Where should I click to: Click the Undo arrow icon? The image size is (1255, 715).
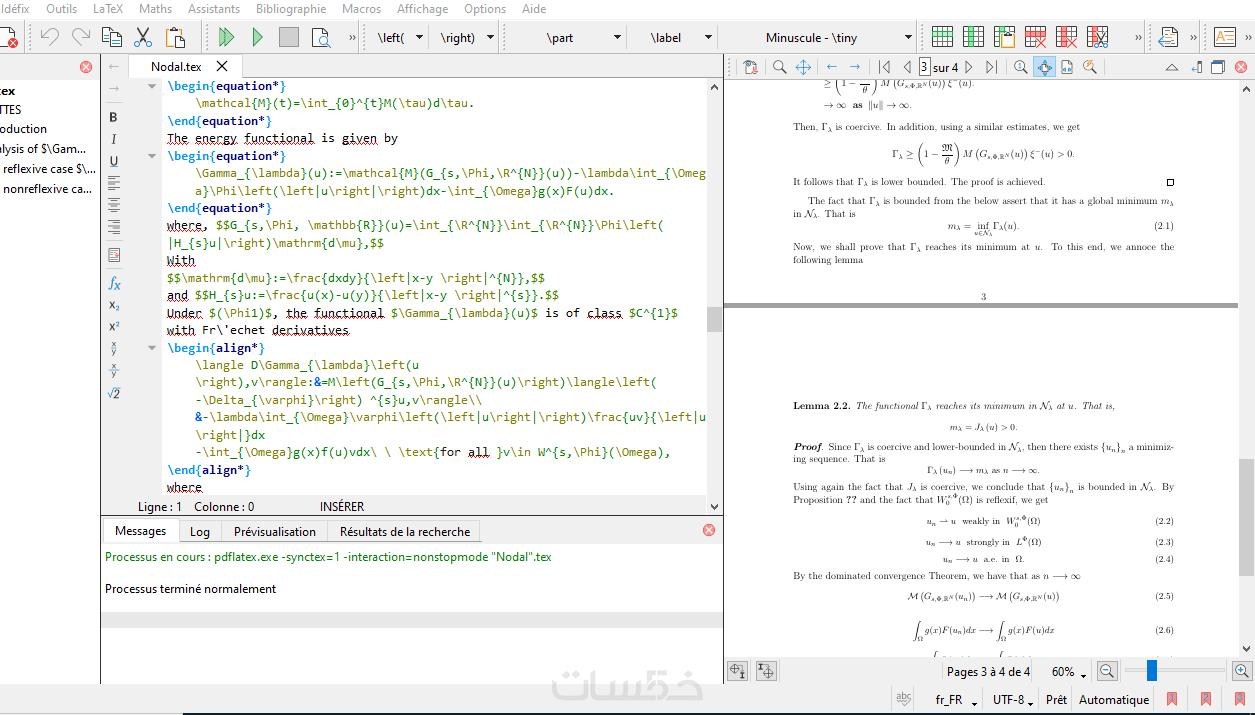[49, 38]
